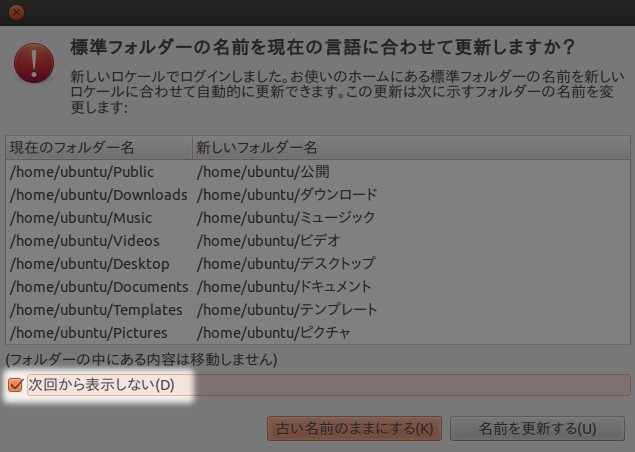Click the 現在のフォルダー名 column header
The image size is (635, 452).
tap(99, 147)
